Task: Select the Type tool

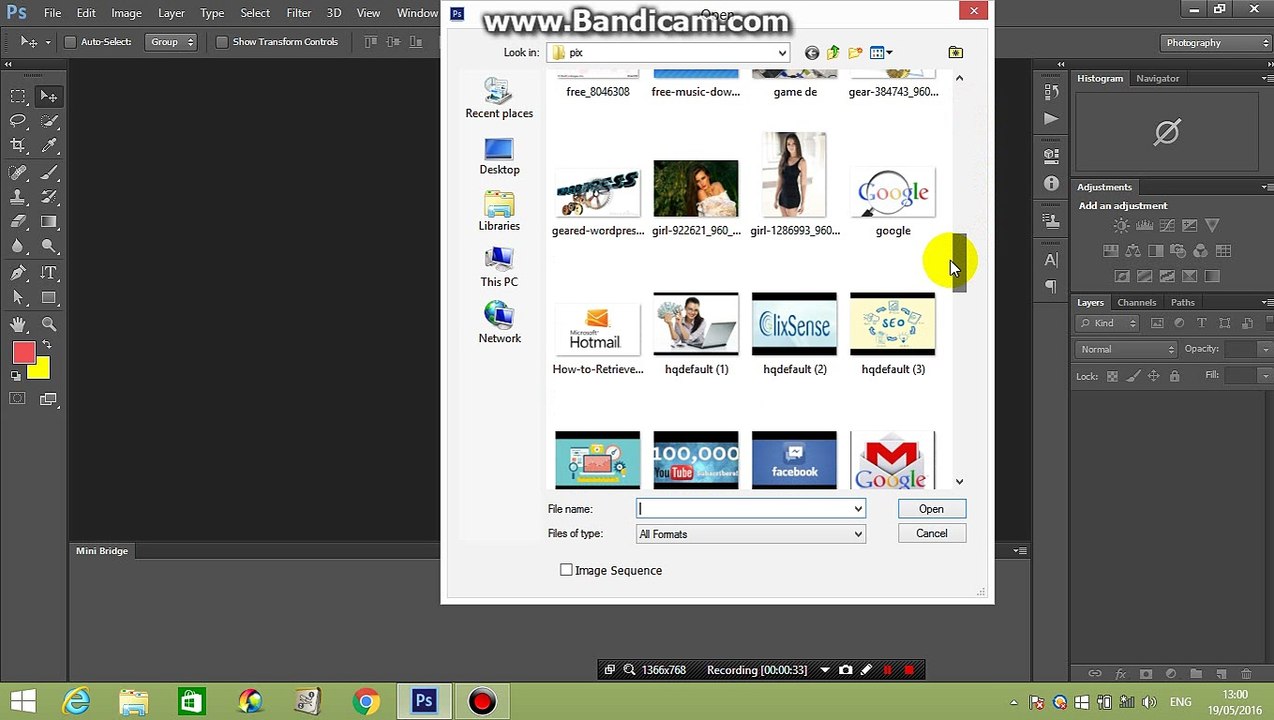Action: [x=49, y=273]
